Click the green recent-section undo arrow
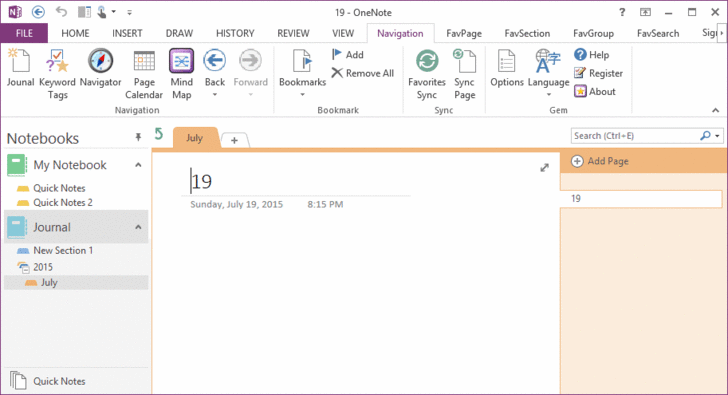The height and width of the screenshot is (395, 728). coord(159,134)
